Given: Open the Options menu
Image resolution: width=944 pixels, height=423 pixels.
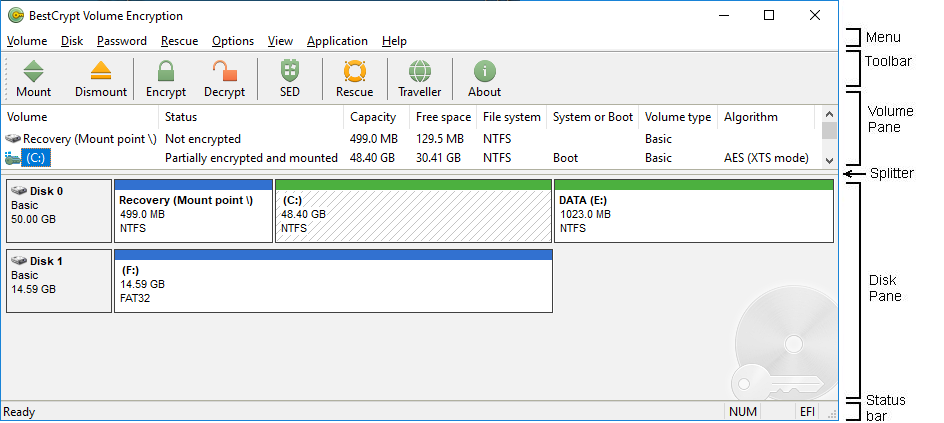Looking at the screenshot, I should click(233, 41).
